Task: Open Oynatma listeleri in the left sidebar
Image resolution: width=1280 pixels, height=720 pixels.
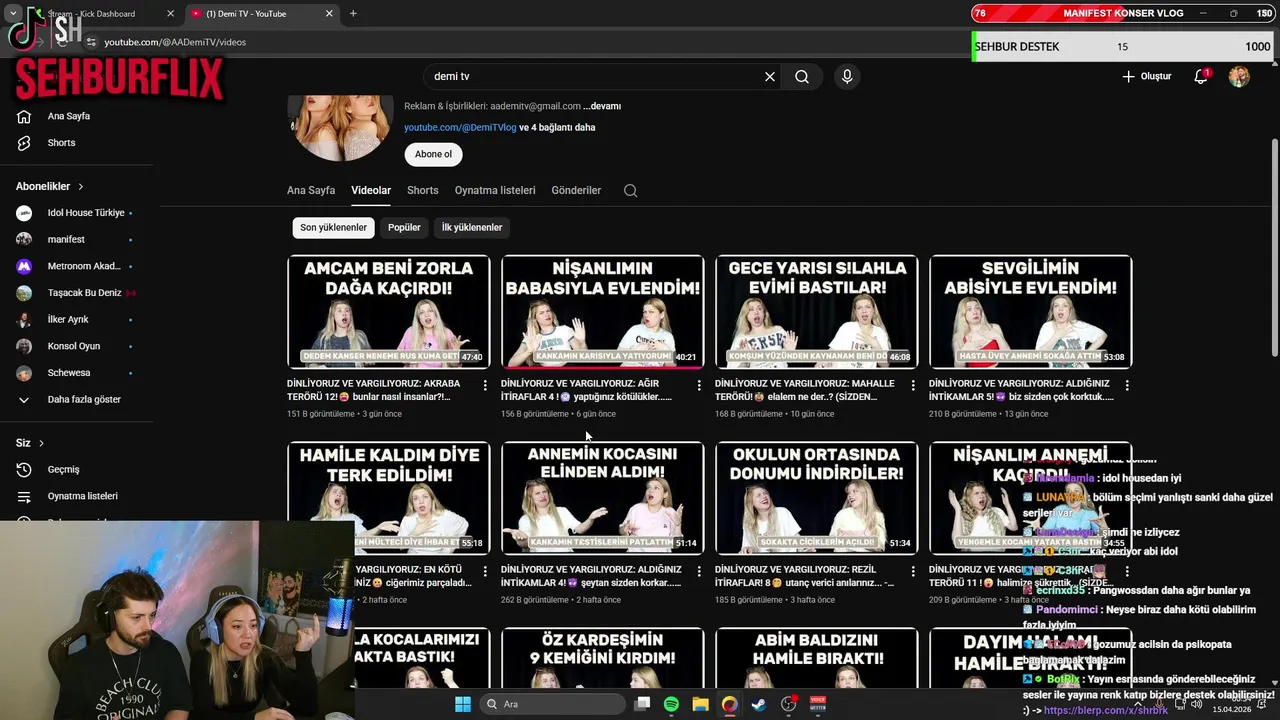Action: coord(82,496)
